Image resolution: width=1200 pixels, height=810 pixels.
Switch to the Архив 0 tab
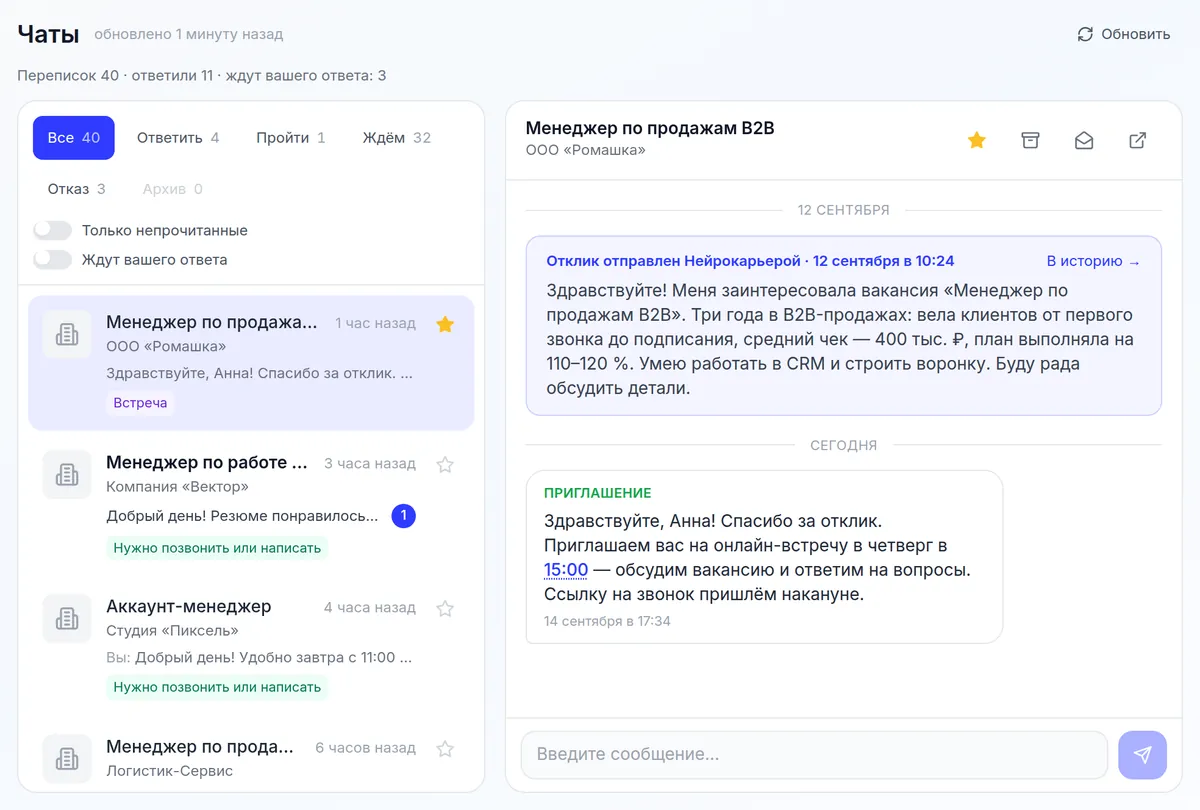172,189
